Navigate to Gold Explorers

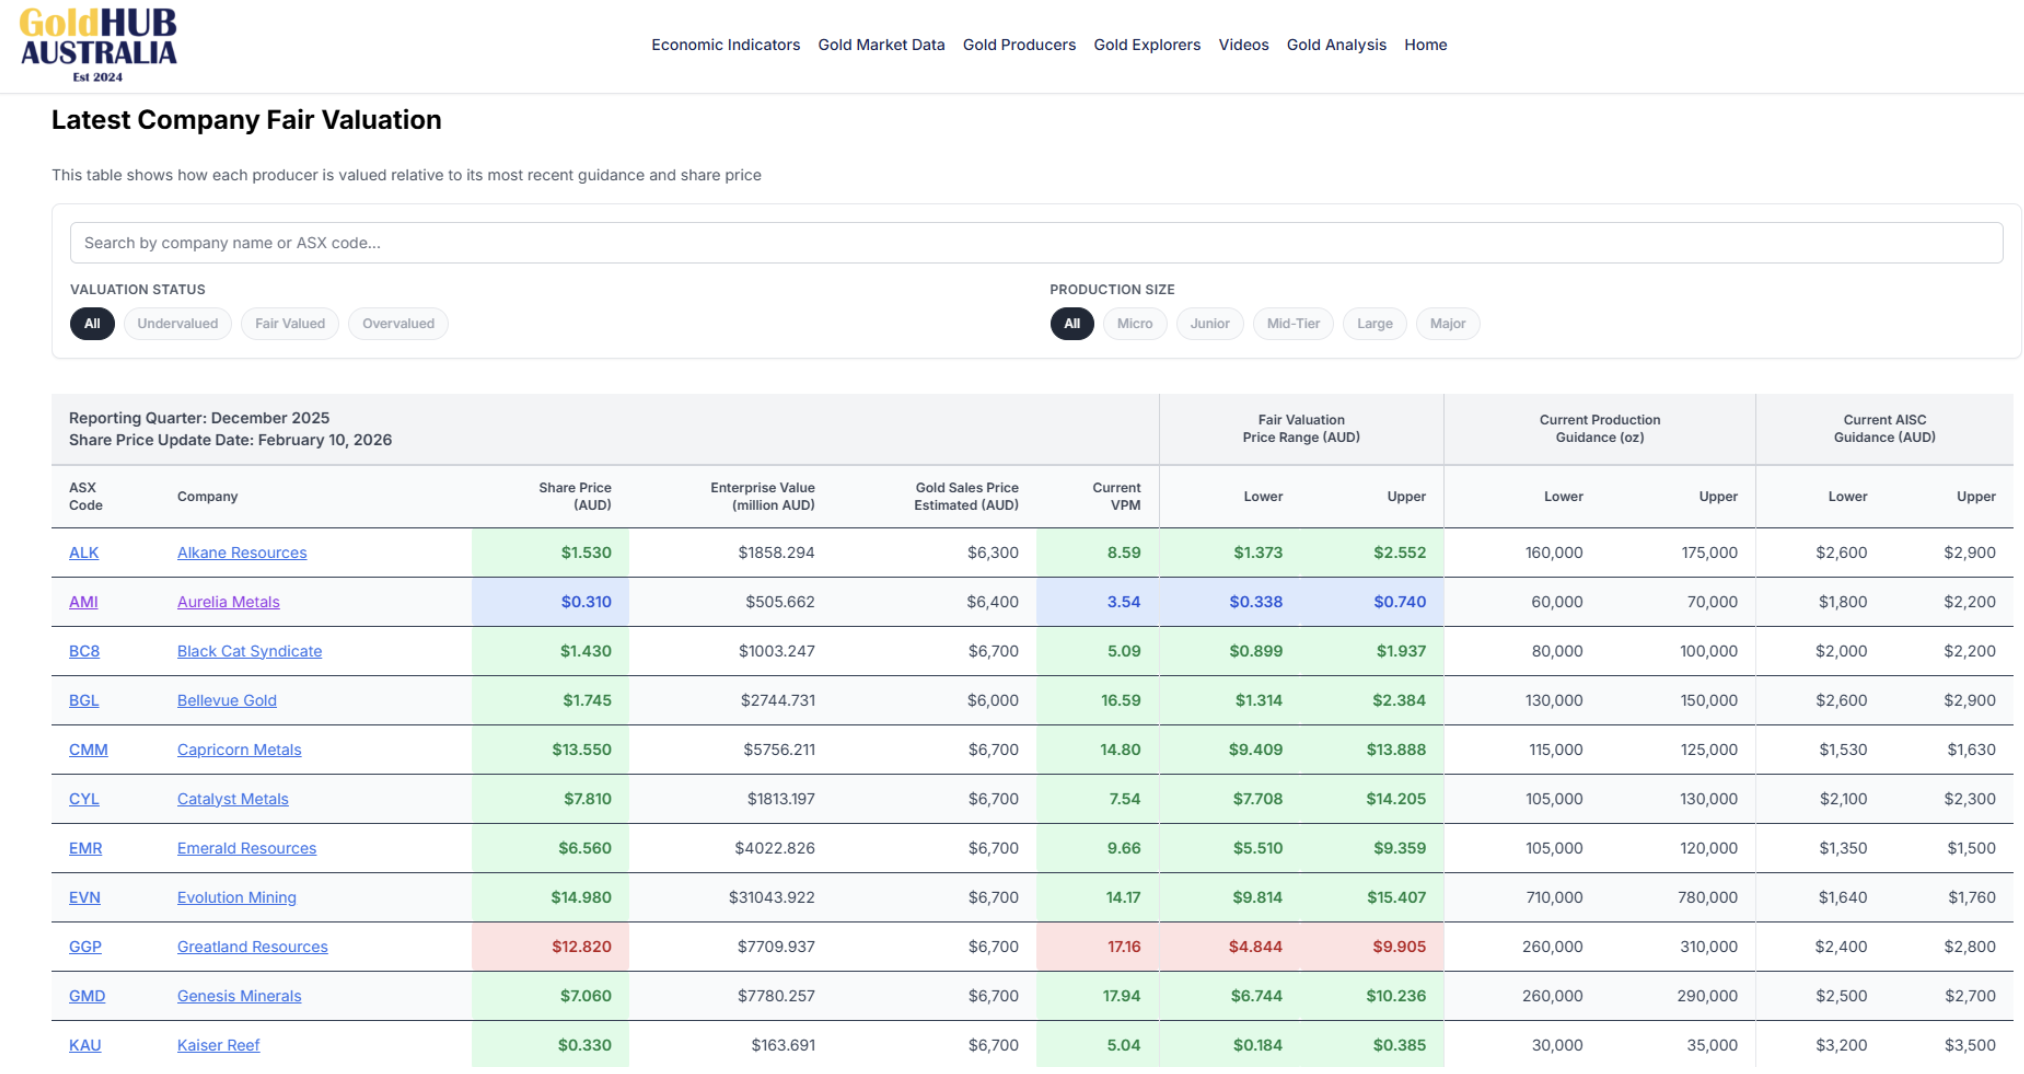click(1147, 45)
